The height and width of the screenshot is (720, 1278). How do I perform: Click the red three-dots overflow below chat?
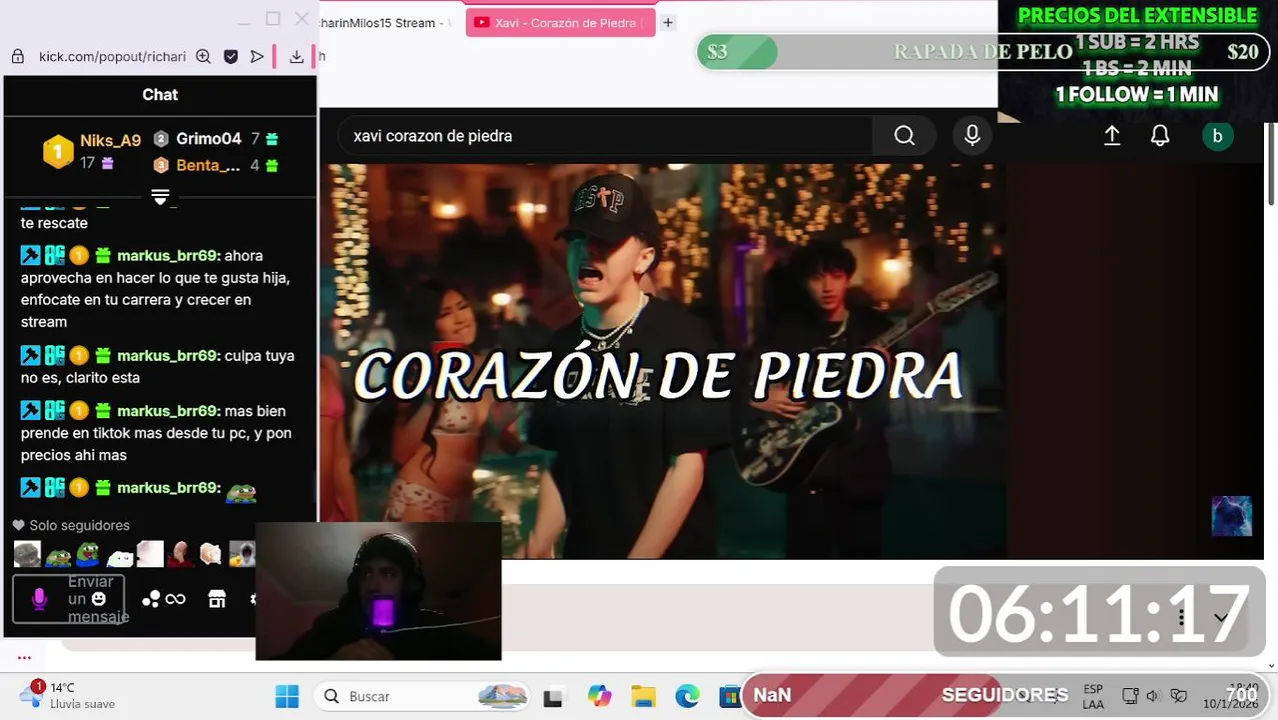click(24, 657)
